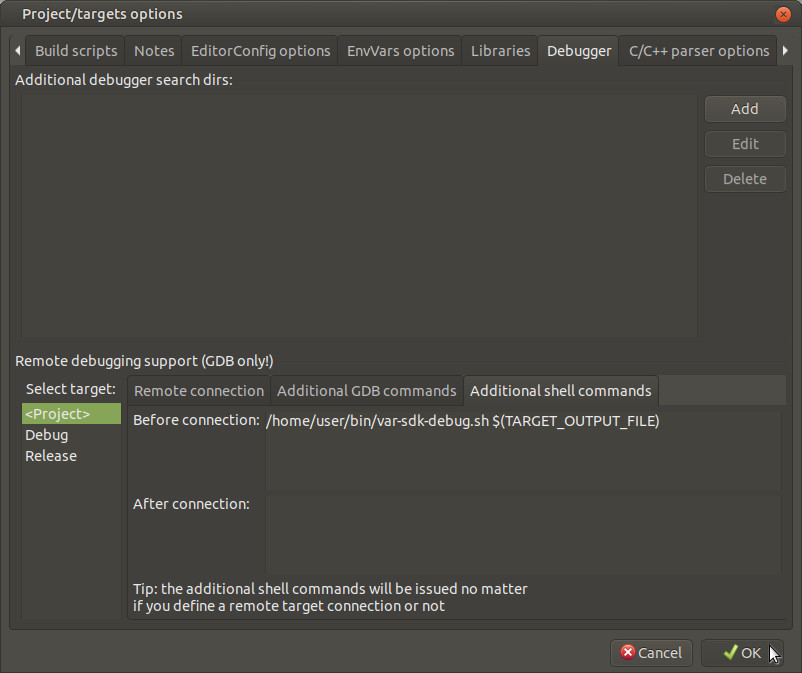The image size is (802, 673).
Task: Switch to the Notes tab
Action: tap(154, 51)
